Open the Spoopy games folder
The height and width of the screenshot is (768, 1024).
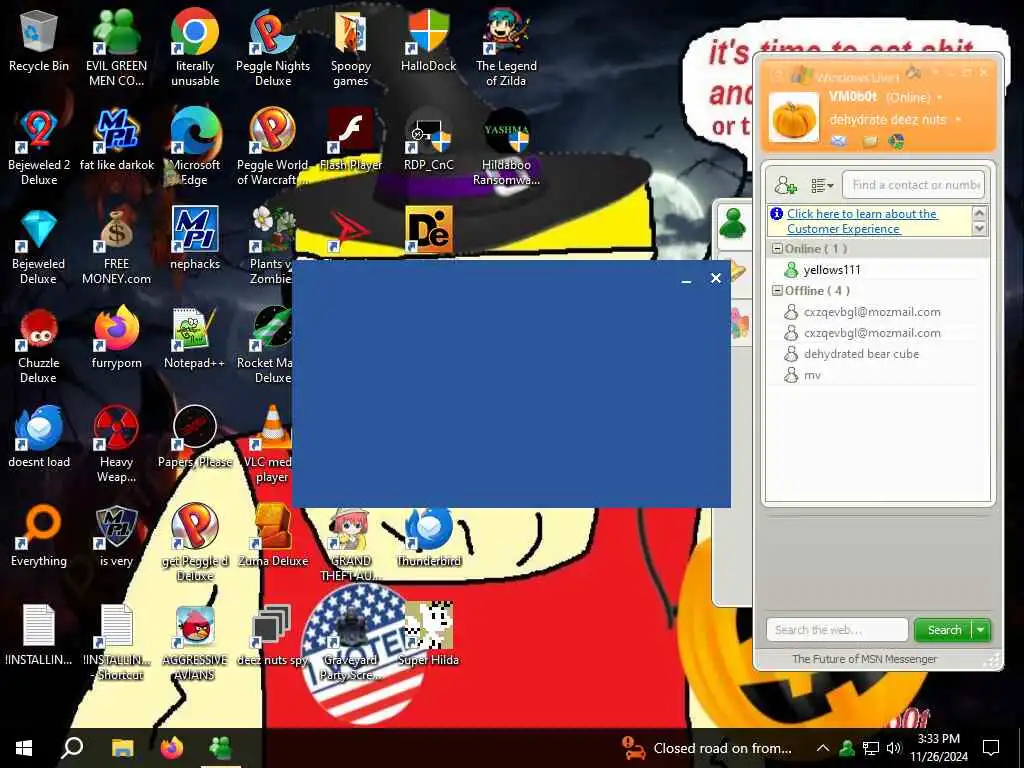(x=350, y=47)
